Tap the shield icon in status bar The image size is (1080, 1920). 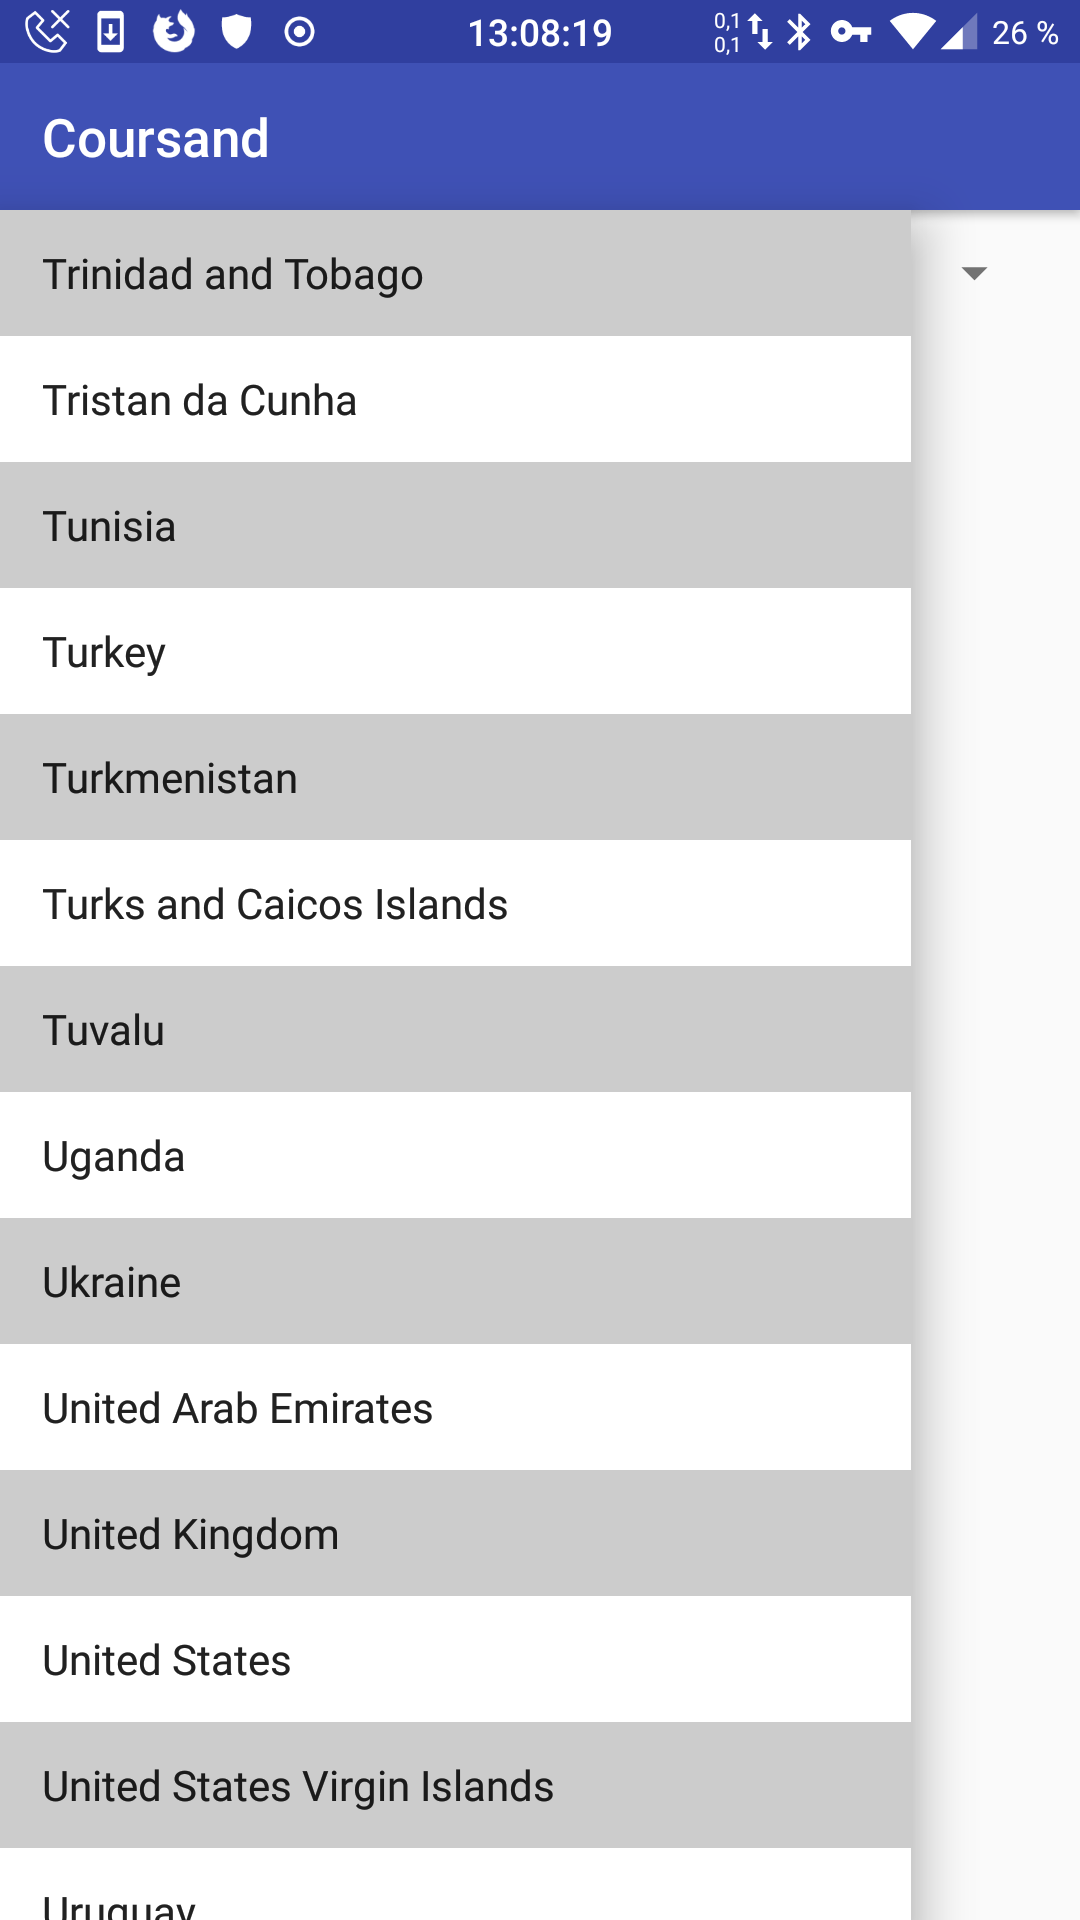236,32
